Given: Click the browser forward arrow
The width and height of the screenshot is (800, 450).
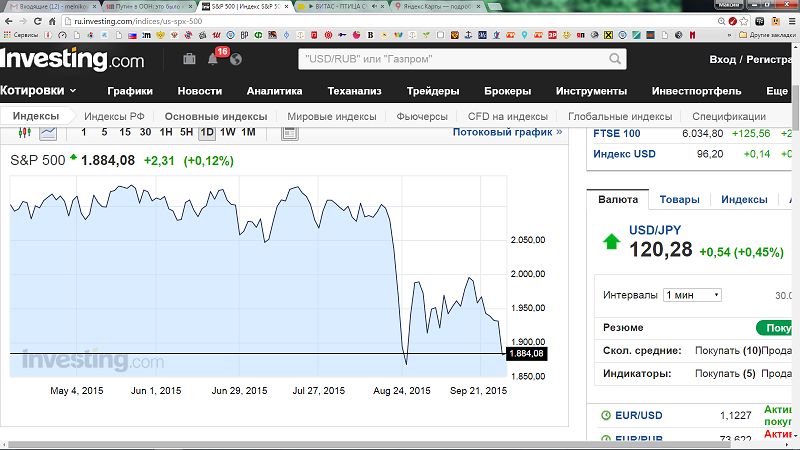Looking at the screenshot, I should pos(23,21).
